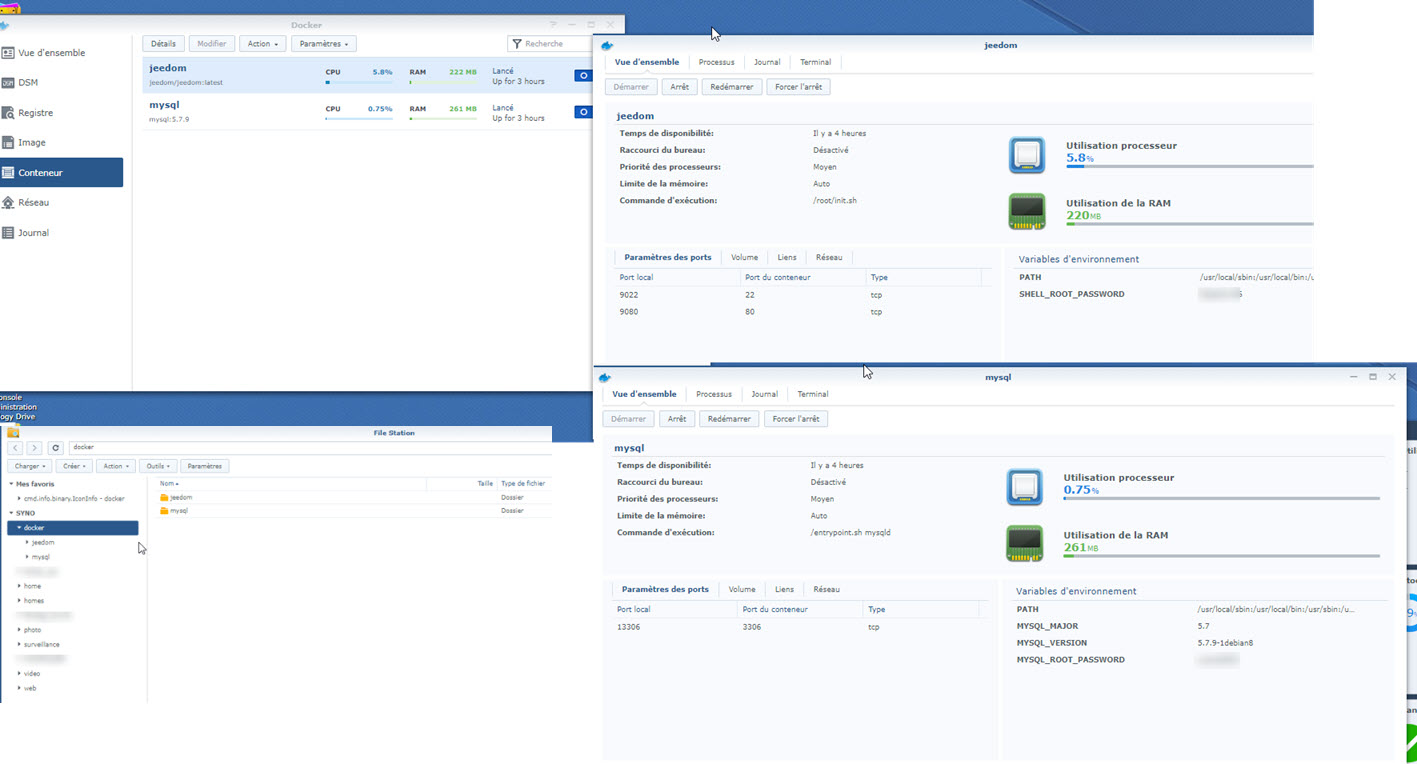
Task: Open Charger dropdown in File Station
Action: 29,466
